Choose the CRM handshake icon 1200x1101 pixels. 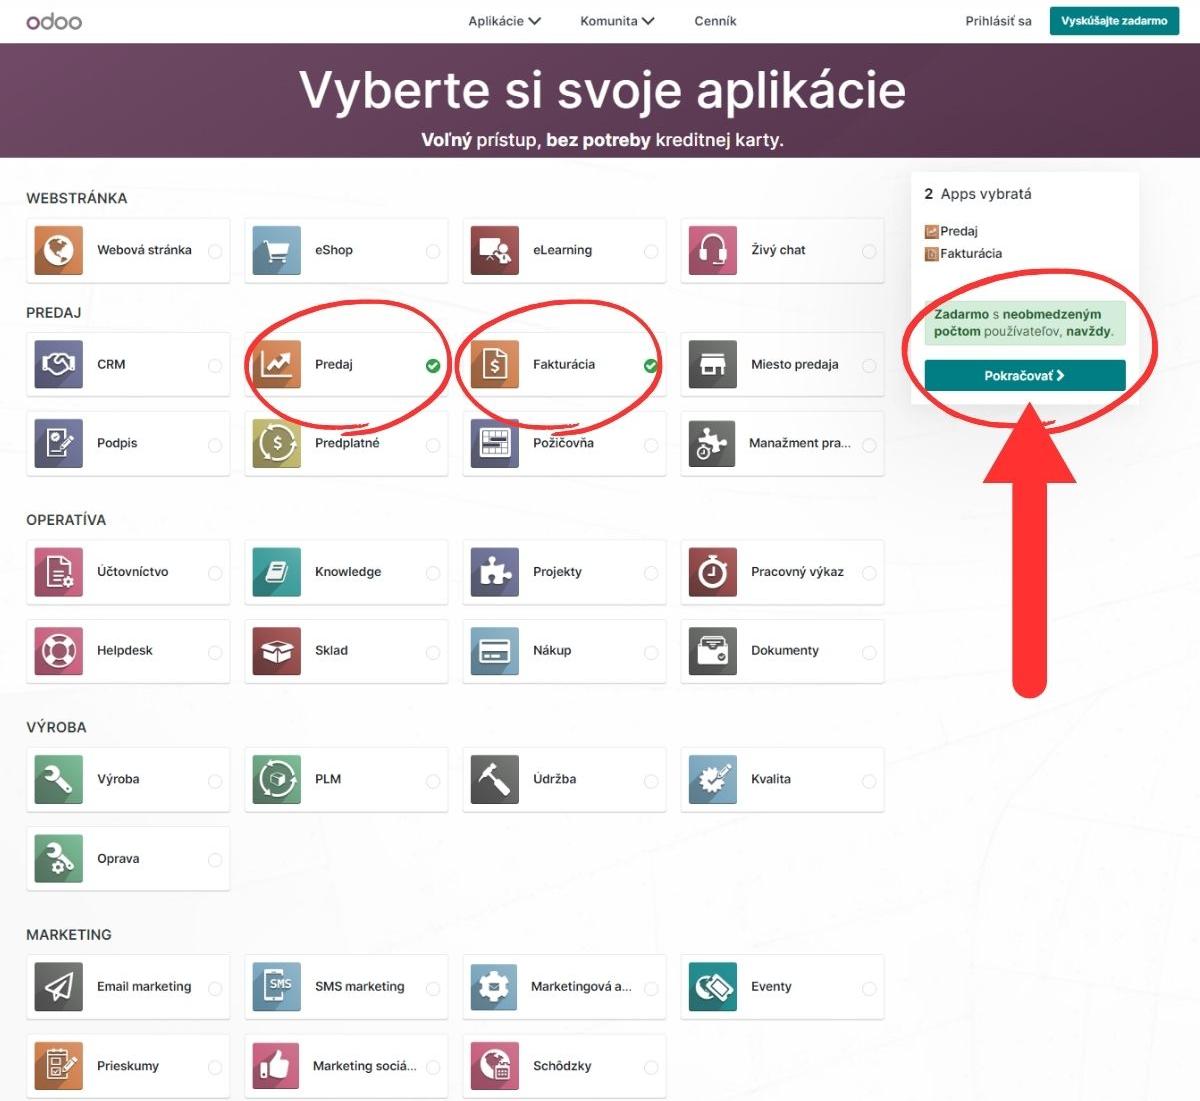point(59,364)
